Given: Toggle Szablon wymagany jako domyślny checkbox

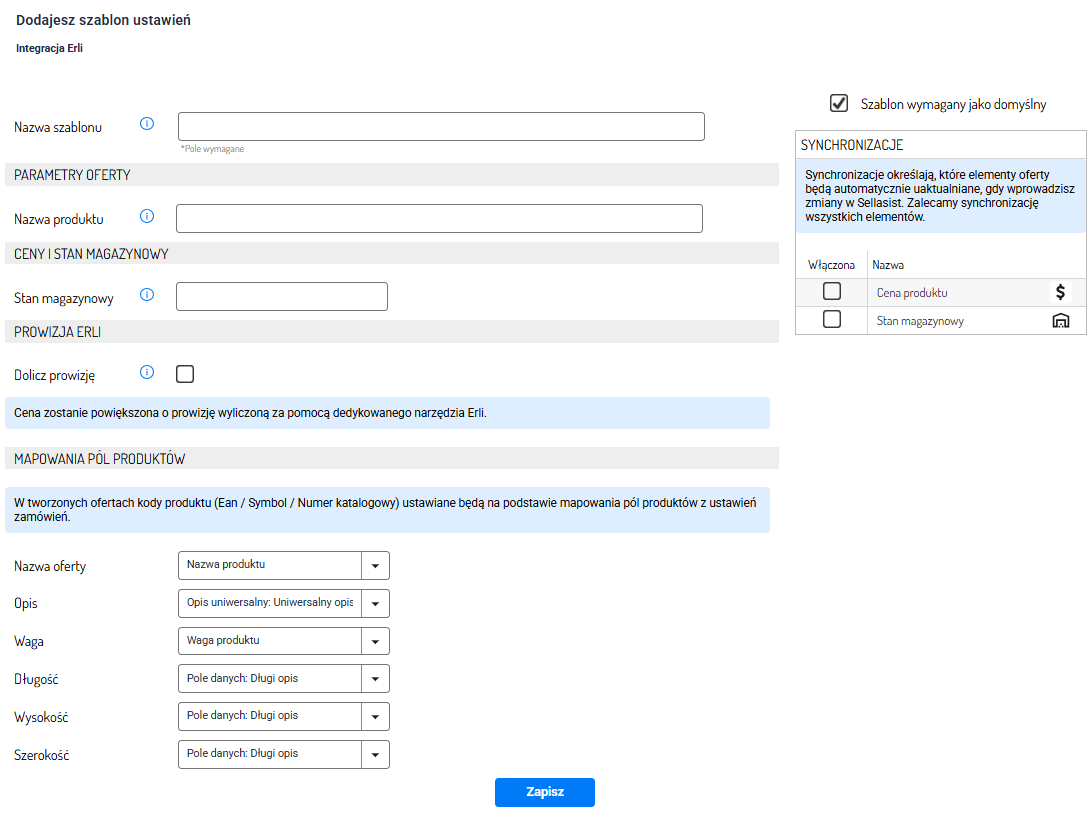Looking at the screenshot, I should click(839, 103).
